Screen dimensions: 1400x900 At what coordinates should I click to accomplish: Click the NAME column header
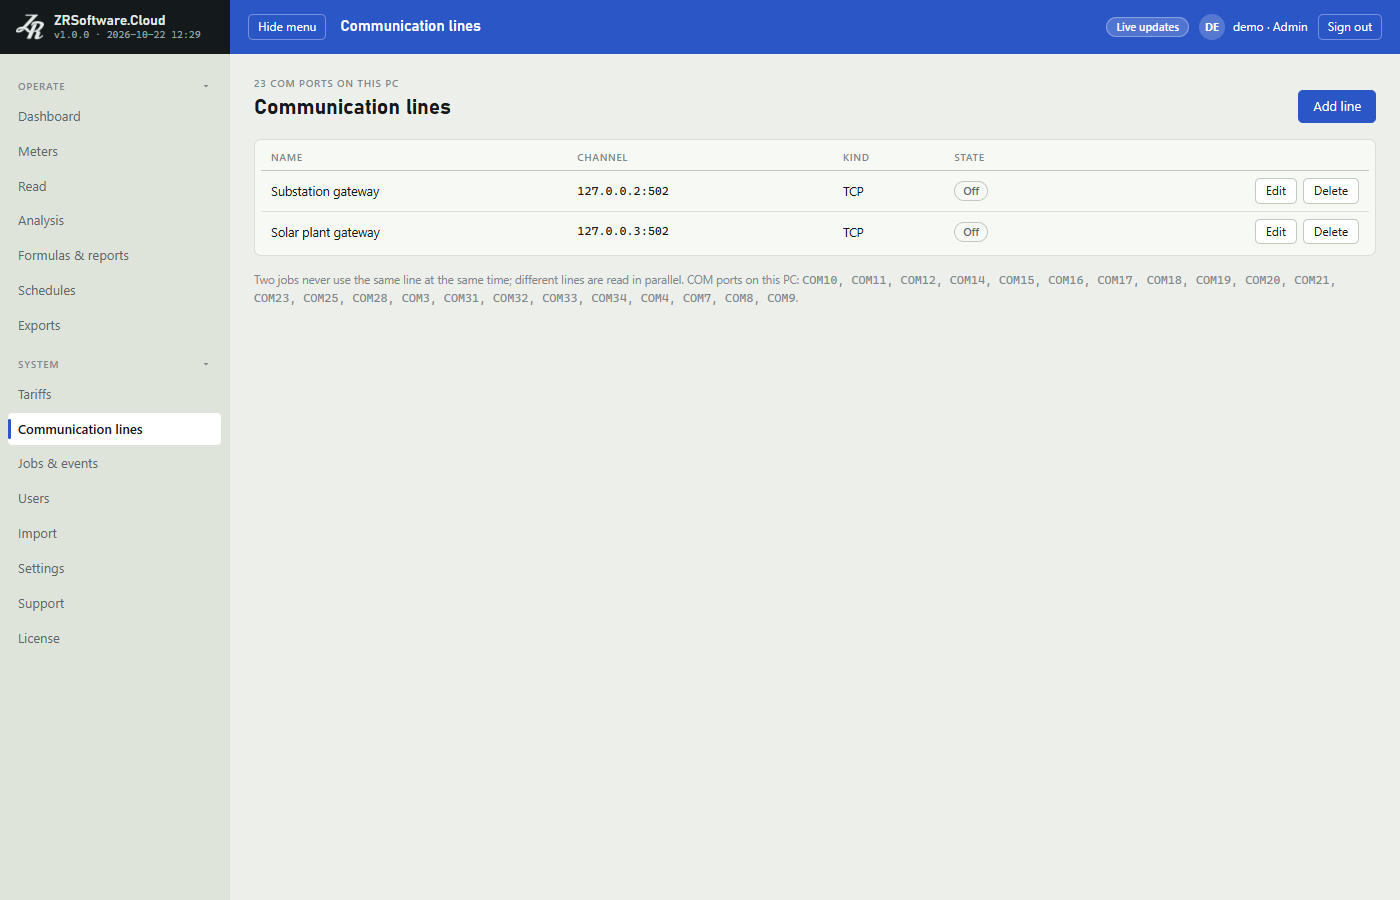[x=287, y=158]
